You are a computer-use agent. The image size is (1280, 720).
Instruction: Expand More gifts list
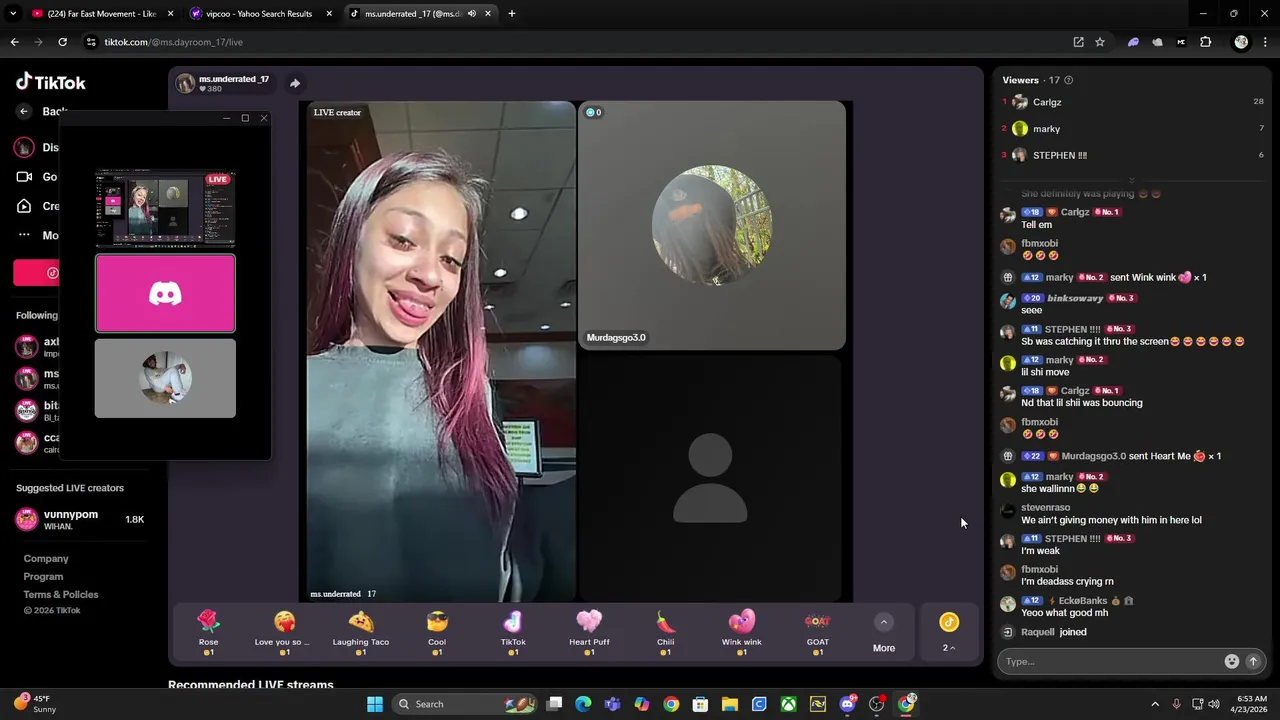coord(884,634)
